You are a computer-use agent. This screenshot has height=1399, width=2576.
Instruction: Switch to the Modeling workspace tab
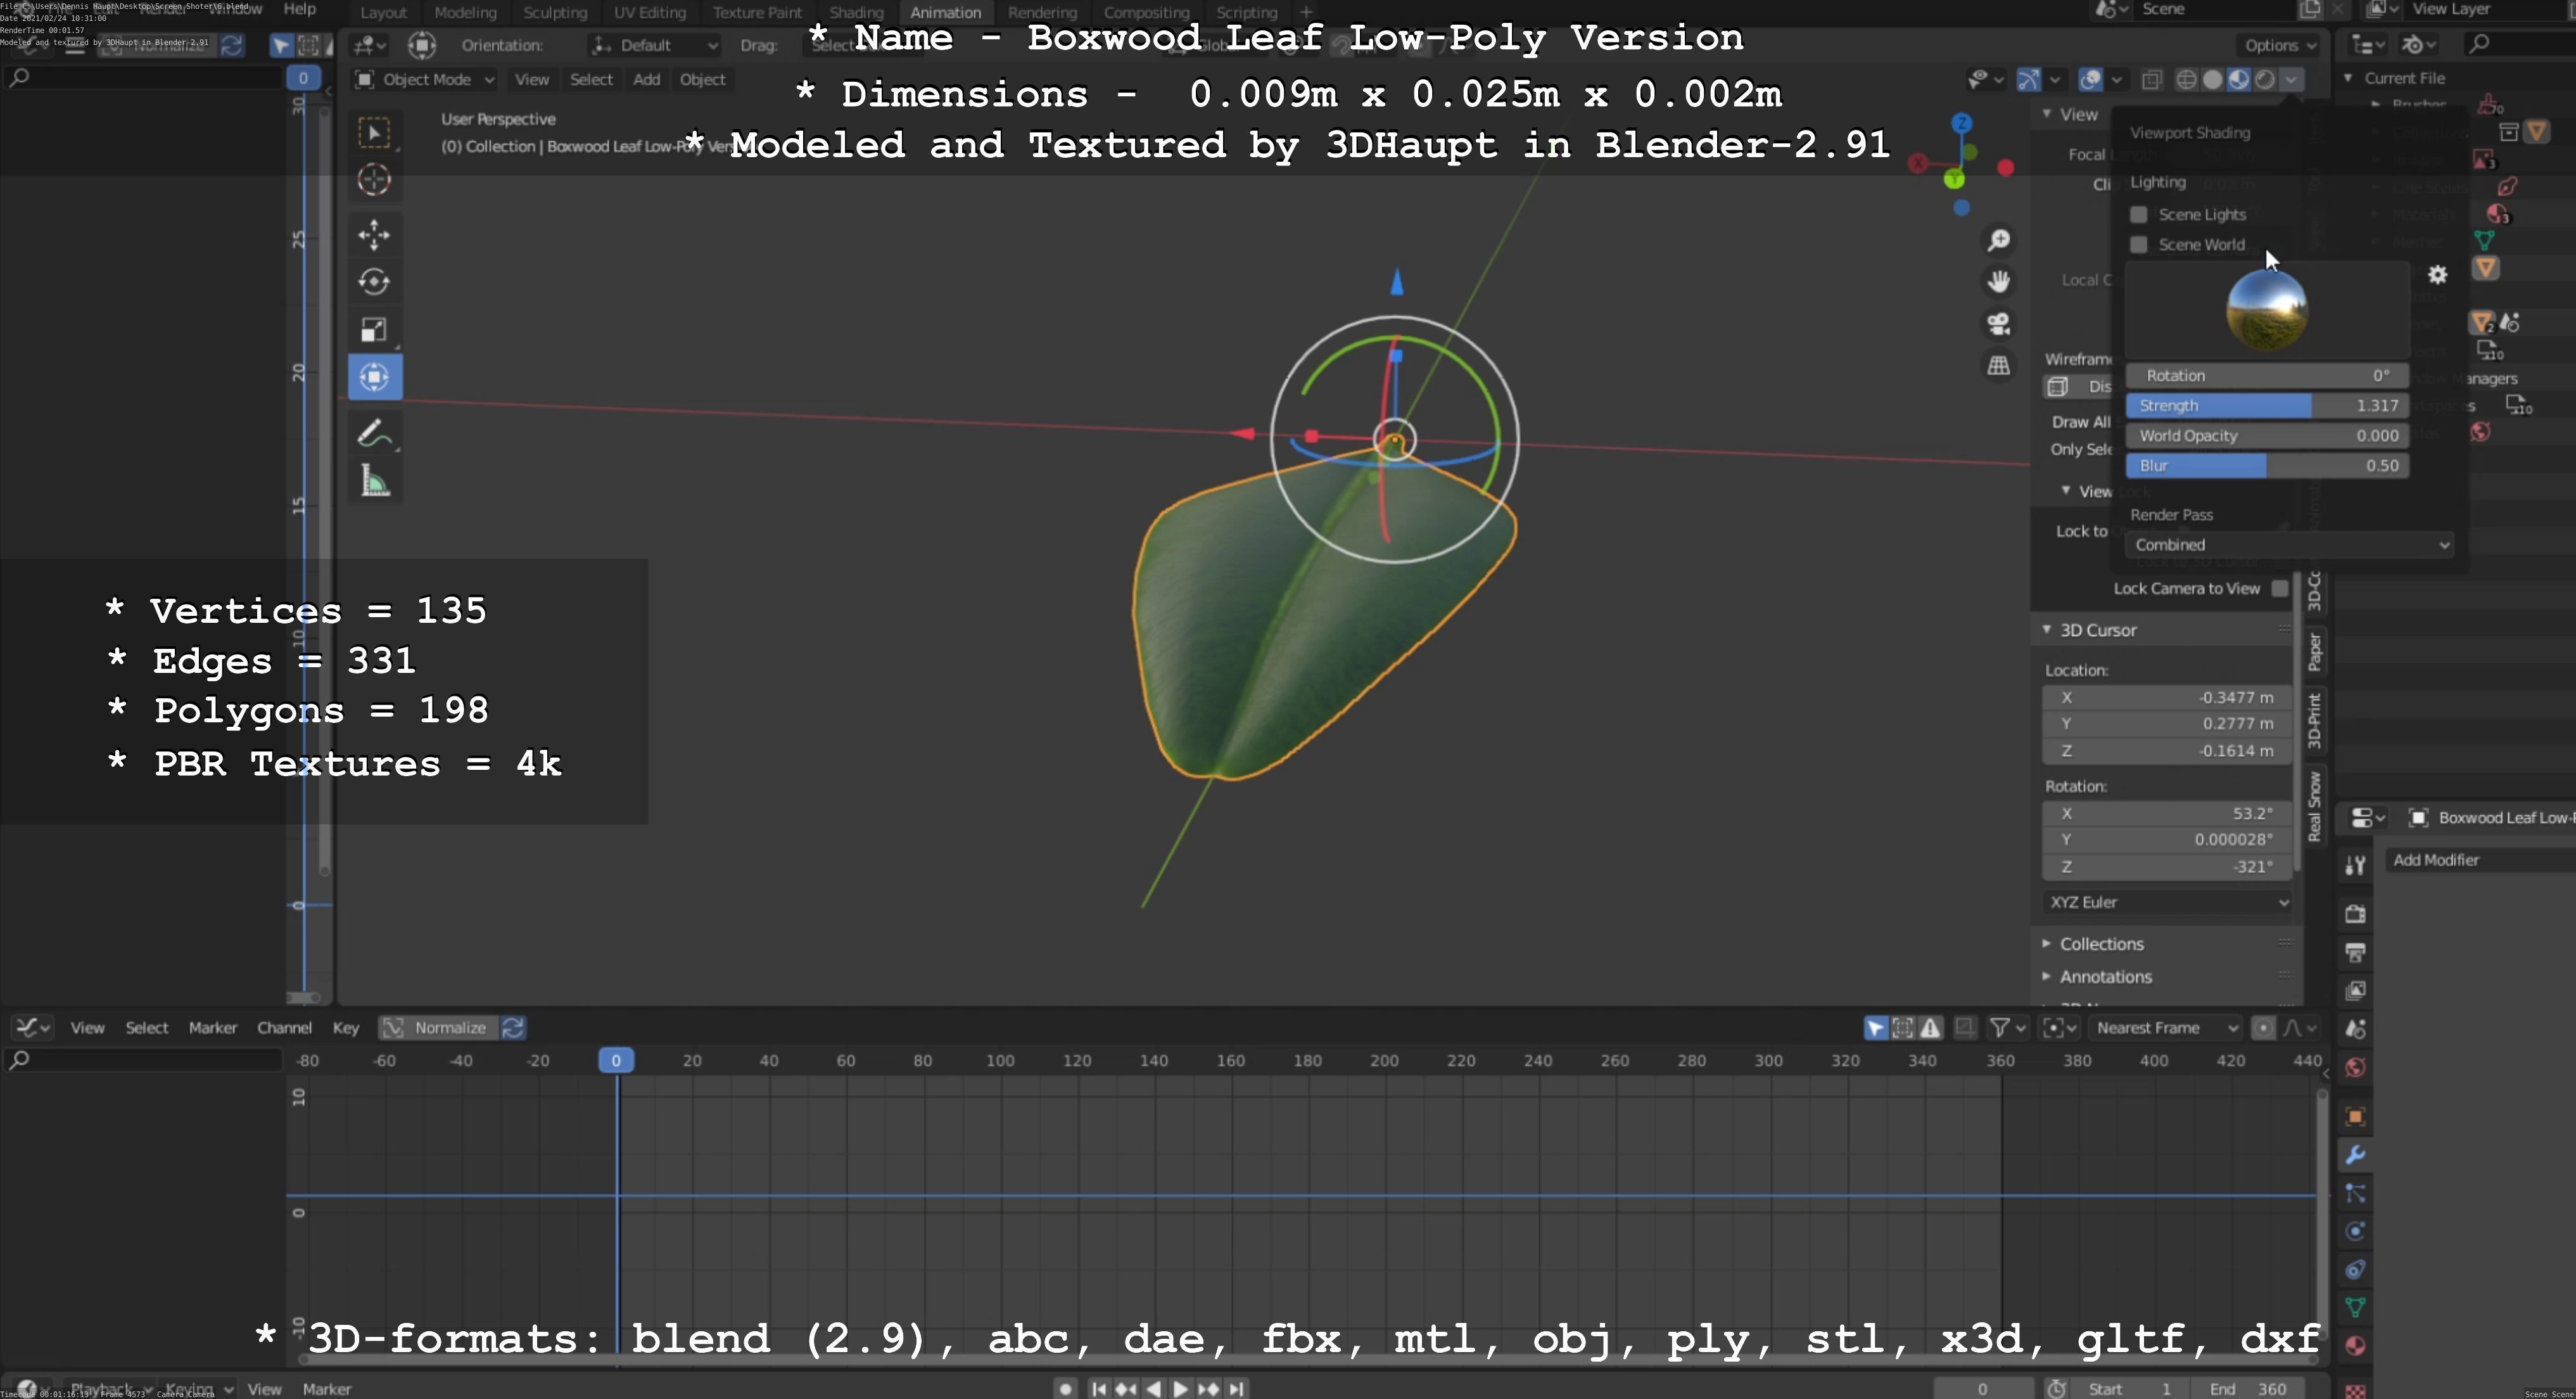pyautogui.click(x=465, y=12)
